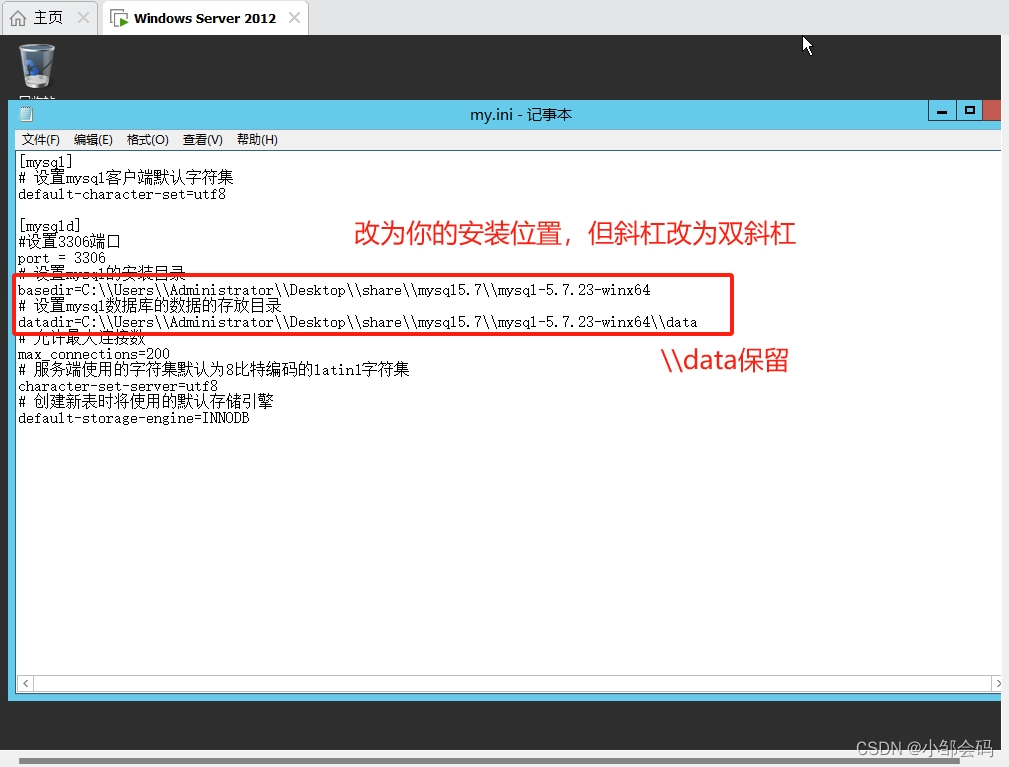
Task: Click the max_connections=200 line
Action: click(x=94, y=355)
